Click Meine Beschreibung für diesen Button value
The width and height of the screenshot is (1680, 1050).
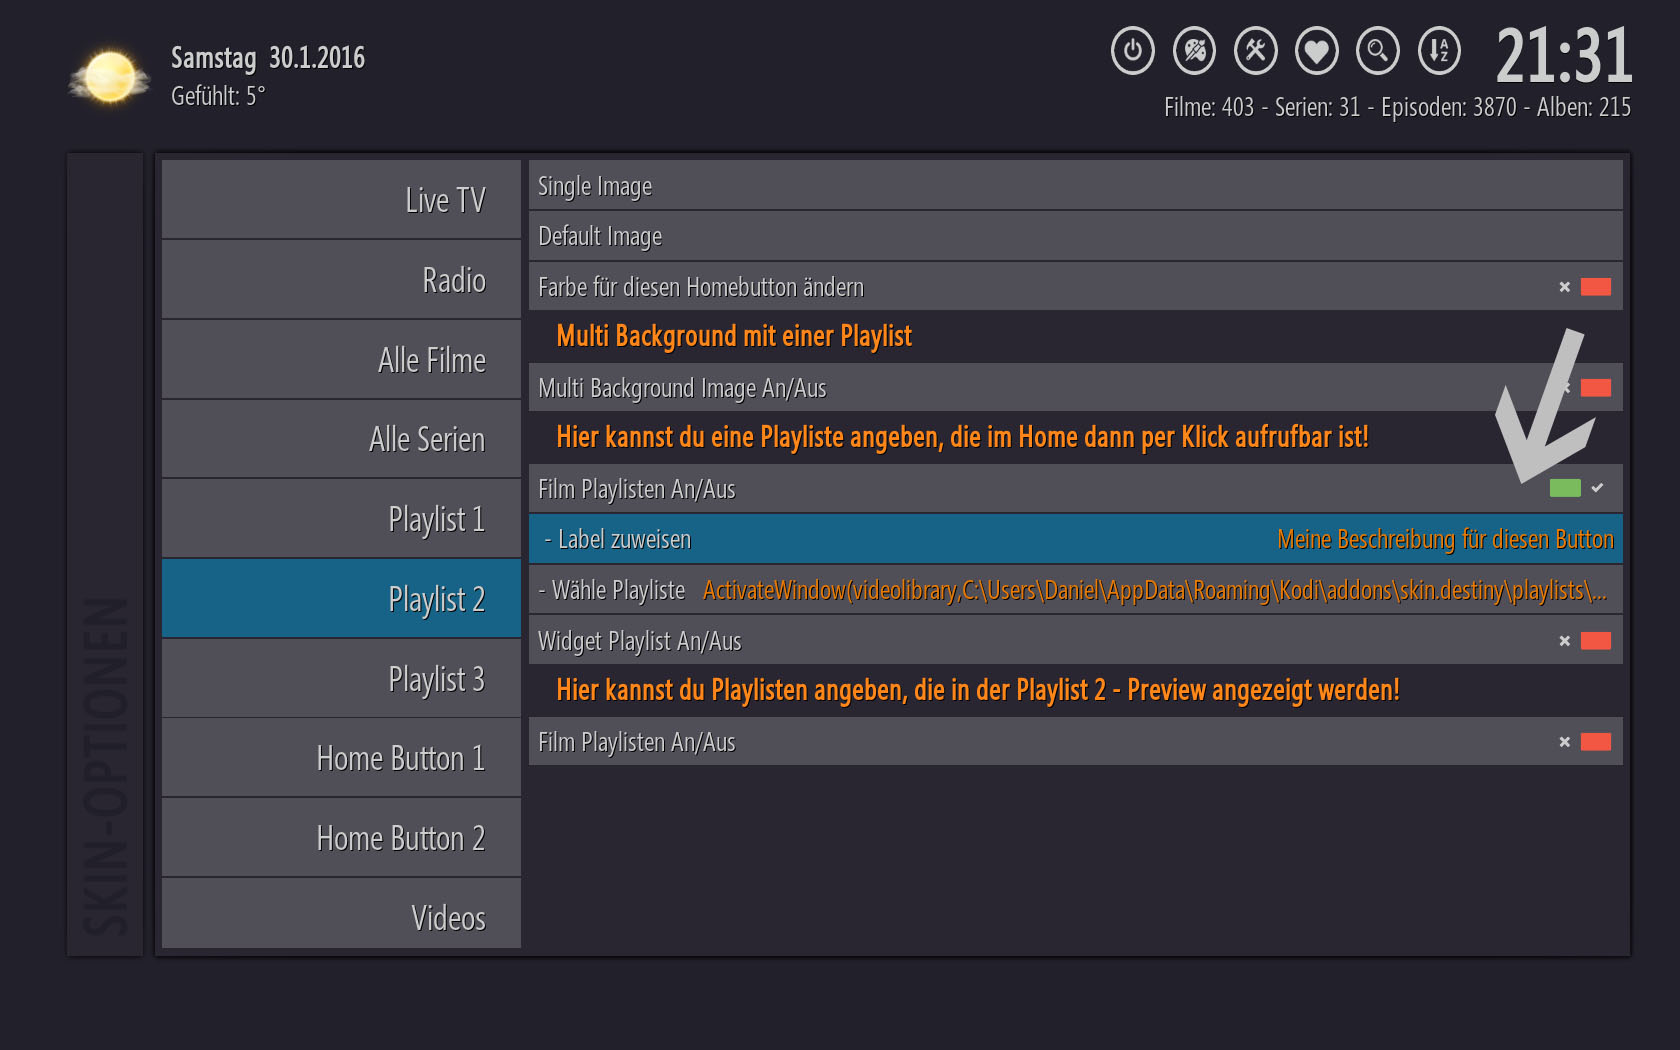click(x=1445, y=540)
